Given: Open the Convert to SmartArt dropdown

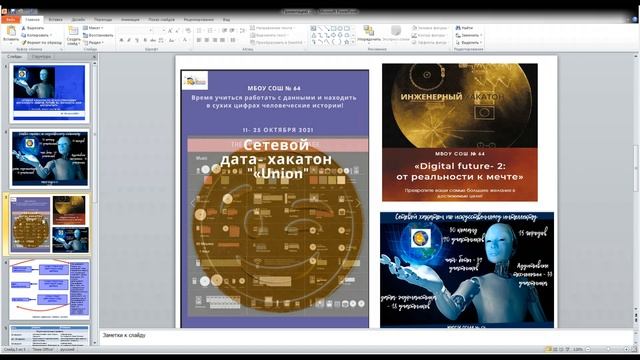Looking at the screenshot, I should [277, 42].
